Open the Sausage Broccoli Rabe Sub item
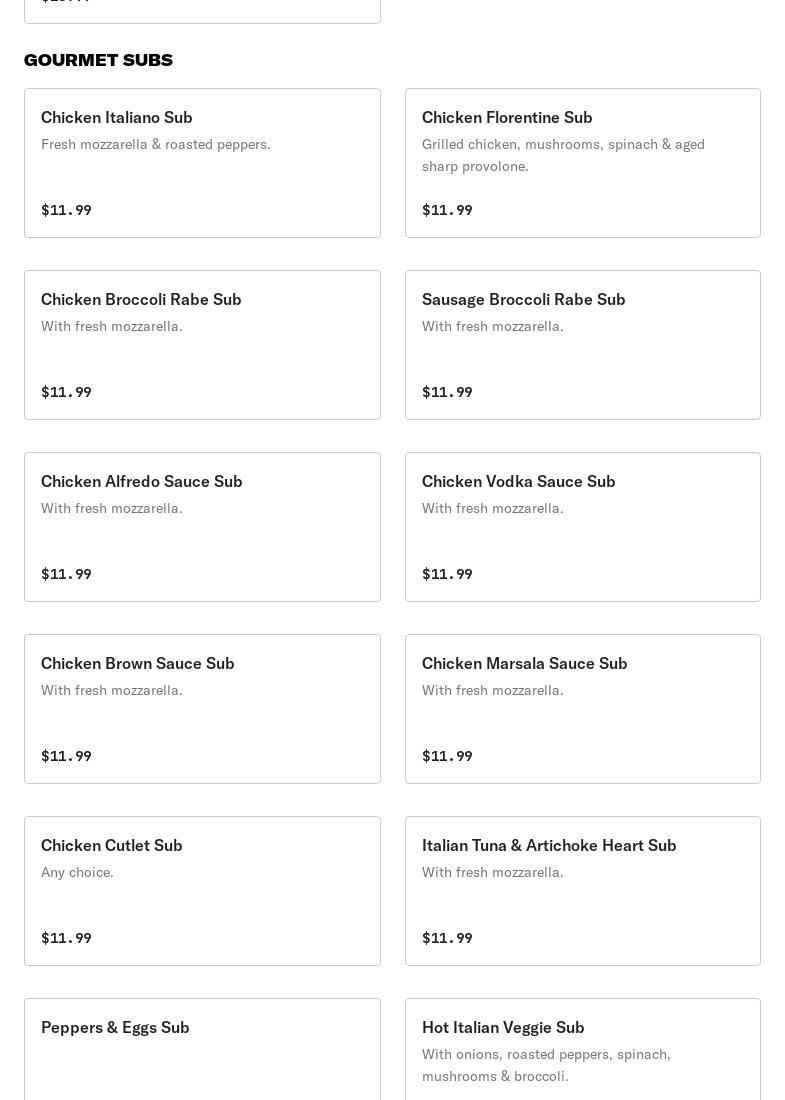This screenshot has width=785, height=1100. [582, 345]
